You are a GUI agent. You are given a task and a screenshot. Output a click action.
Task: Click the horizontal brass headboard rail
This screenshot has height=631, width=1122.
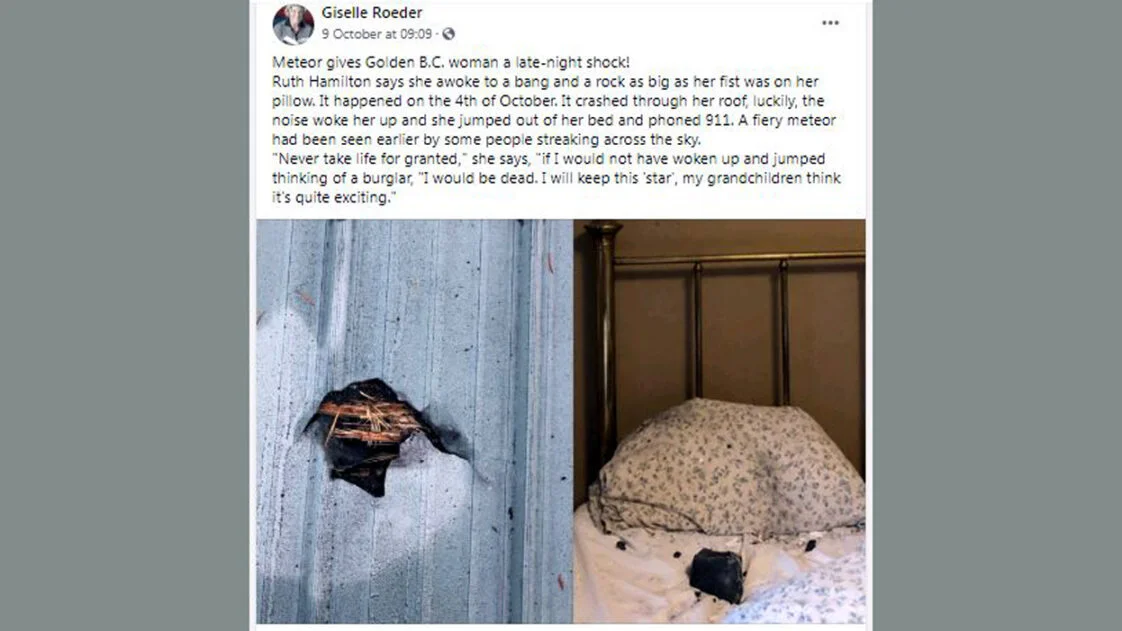739,258
